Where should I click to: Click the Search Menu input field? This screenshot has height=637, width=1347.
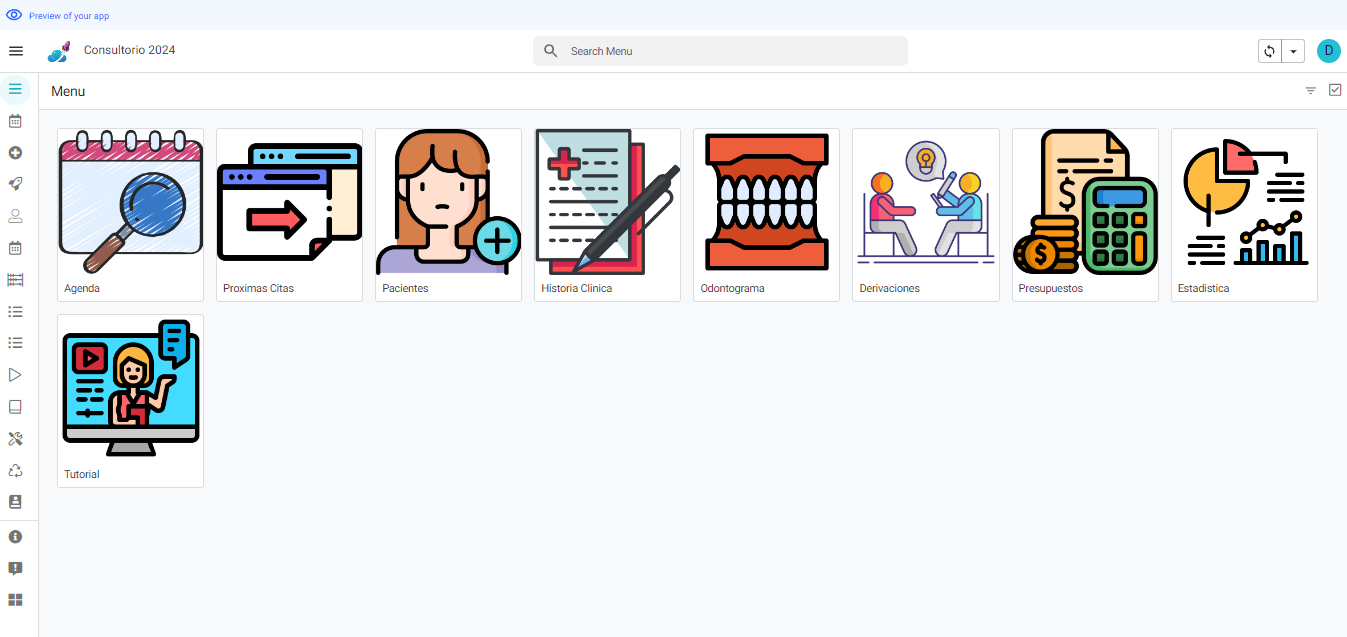[x=720, y=51]
